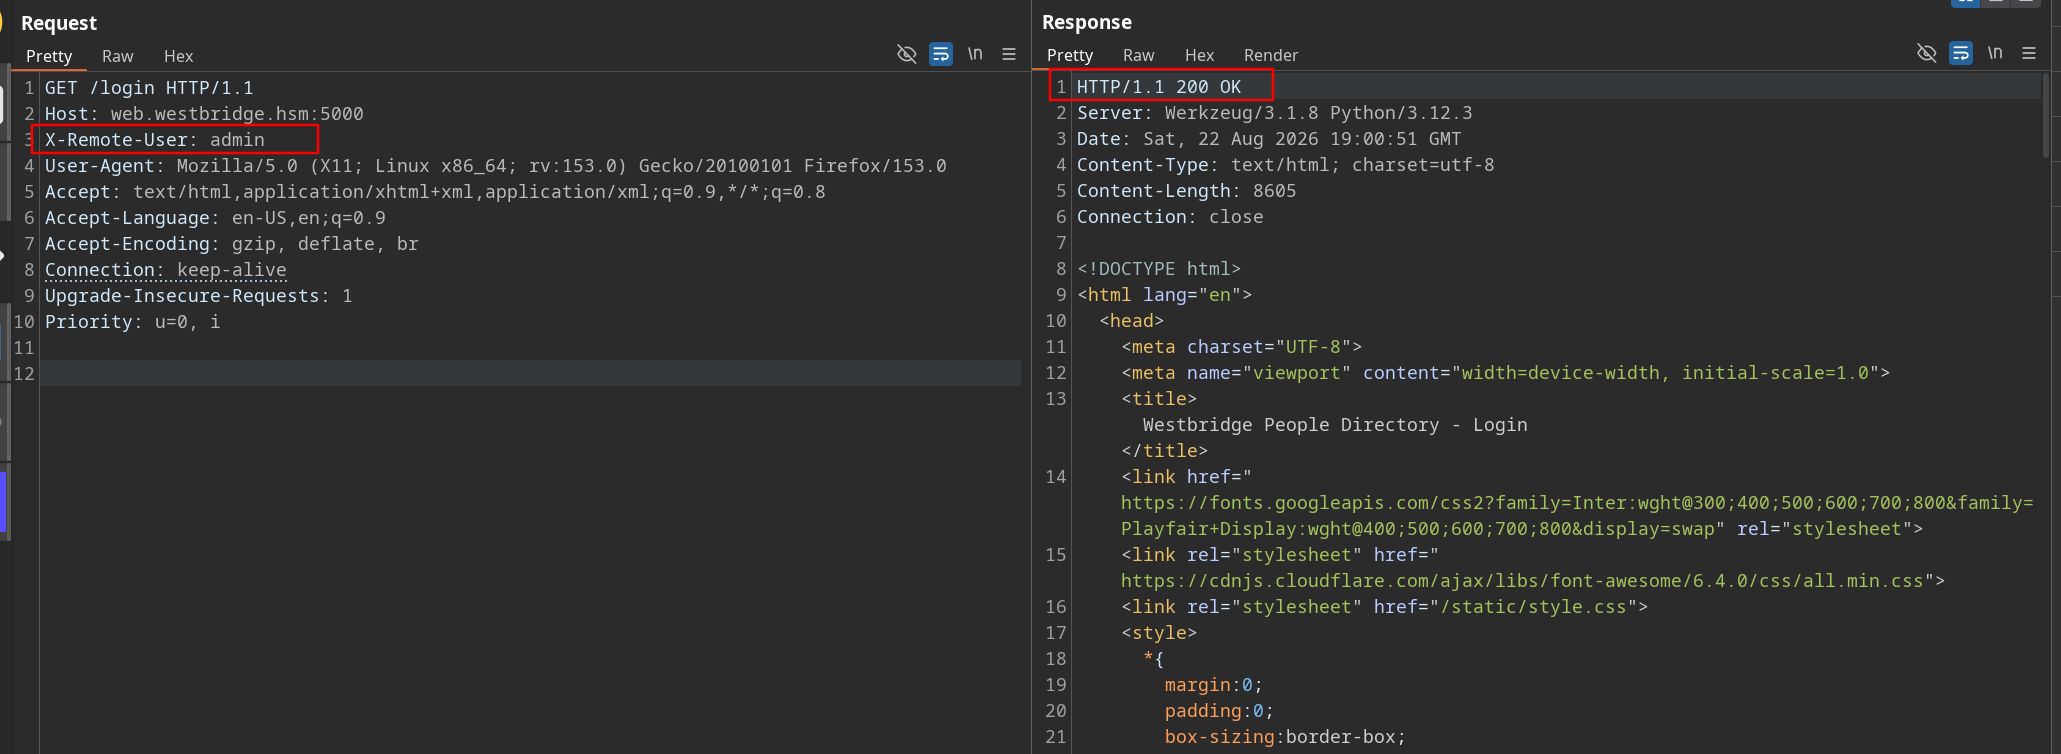Click the 'Accept: text/html' header line
The width and height of the screenshot is (2061, 754).
[x=435, y=192]
